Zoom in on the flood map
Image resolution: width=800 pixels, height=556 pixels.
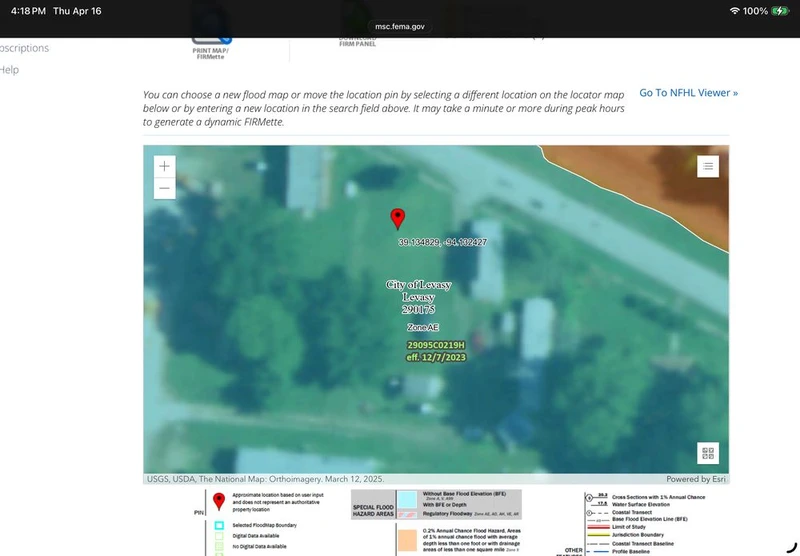coord(164,166)
